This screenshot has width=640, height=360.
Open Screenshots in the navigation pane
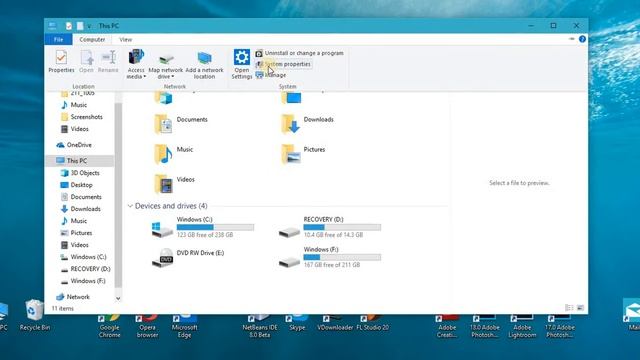tap(82, 117)
